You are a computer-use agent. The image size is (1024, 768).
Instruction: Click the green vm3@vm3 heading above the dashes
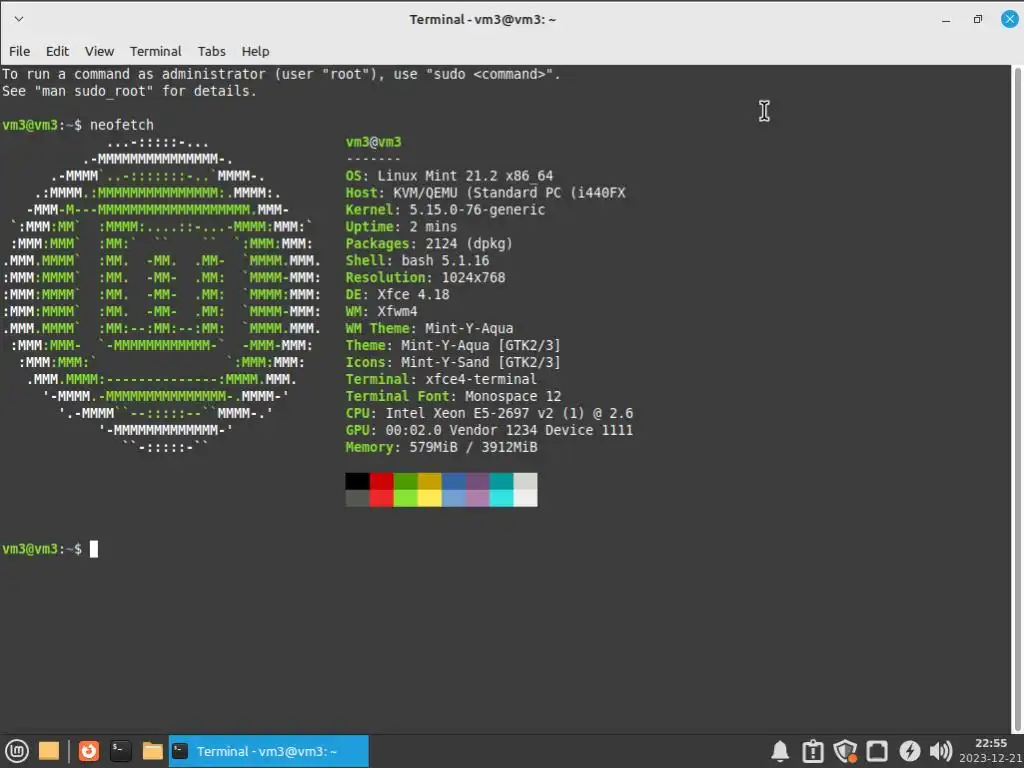click(x=374, y=142)
